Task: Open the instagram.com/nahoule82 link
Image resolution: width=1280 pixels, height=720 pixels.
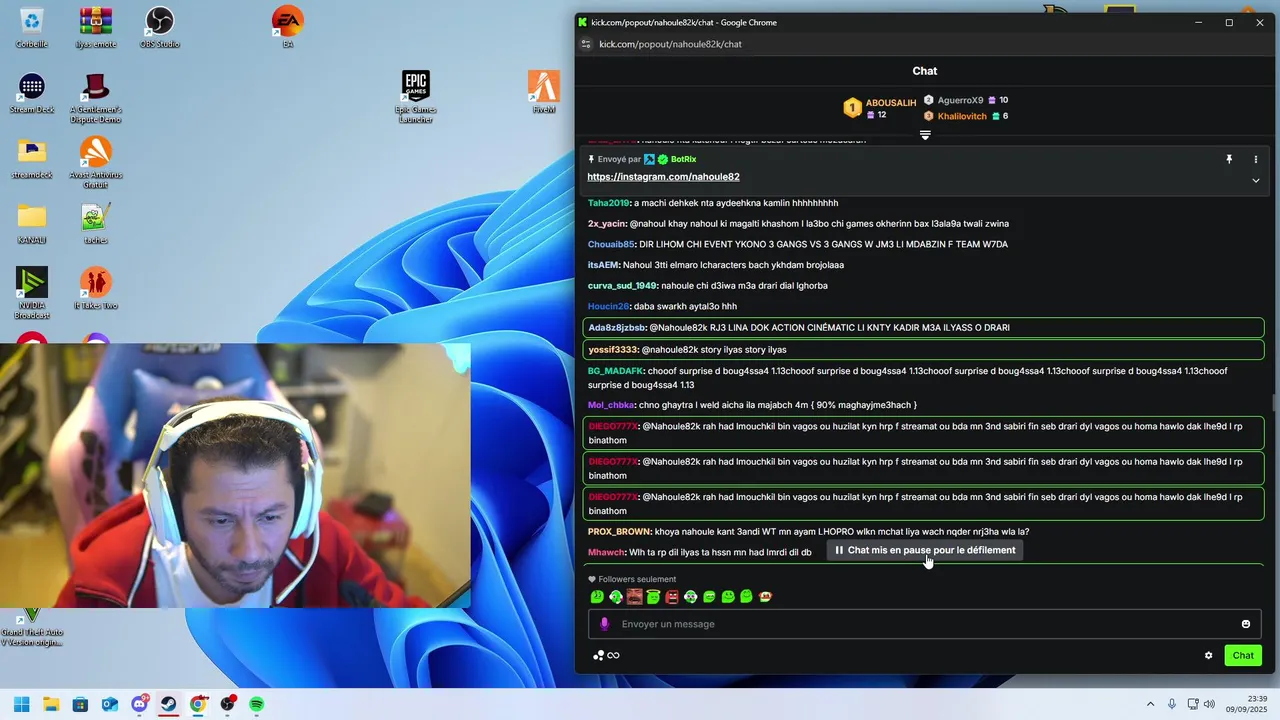Action: (x=663, y=177)
